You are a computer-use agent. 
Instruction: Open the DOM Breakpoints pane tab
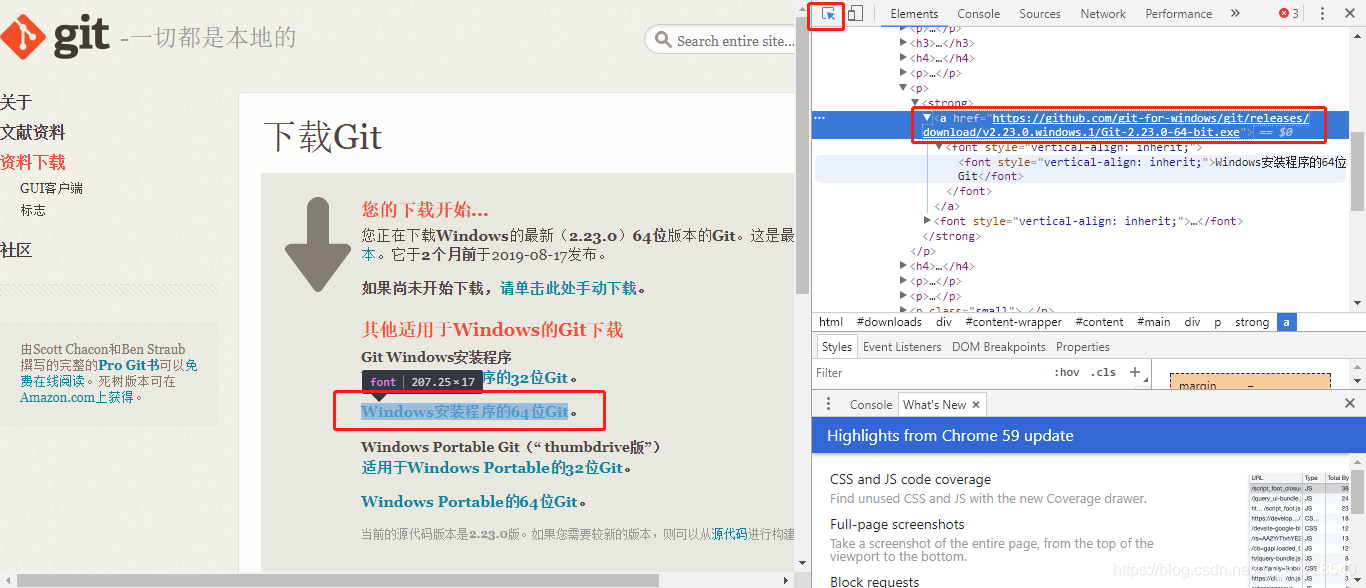pyautogui.click(x=998, y=347)
